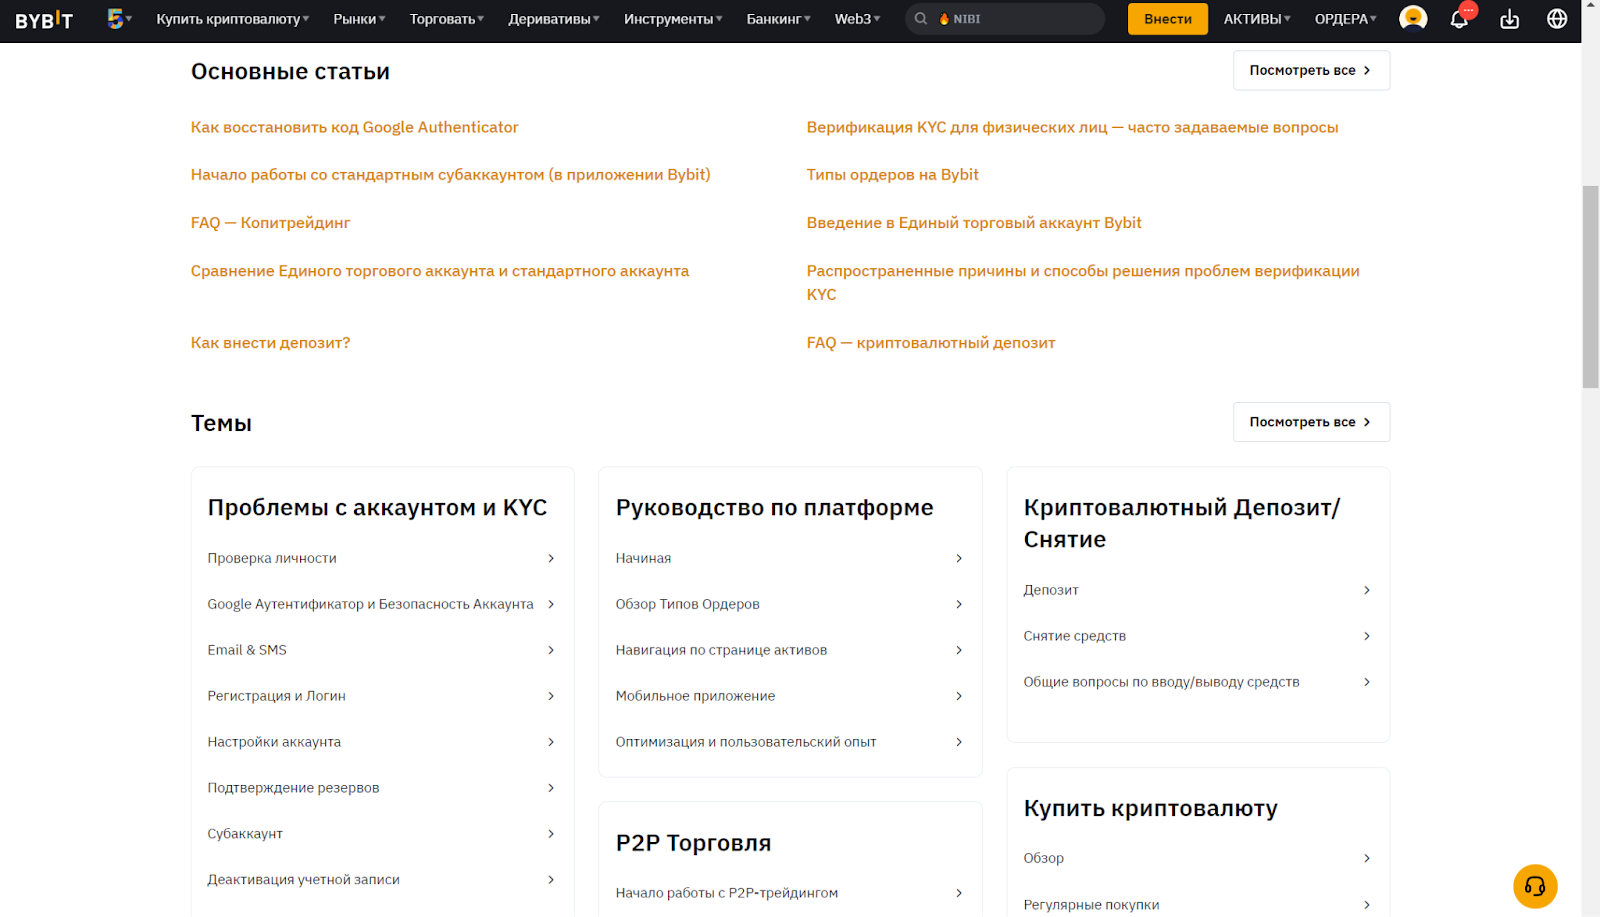Expand the Банкинг menu

tap(779, 19)
